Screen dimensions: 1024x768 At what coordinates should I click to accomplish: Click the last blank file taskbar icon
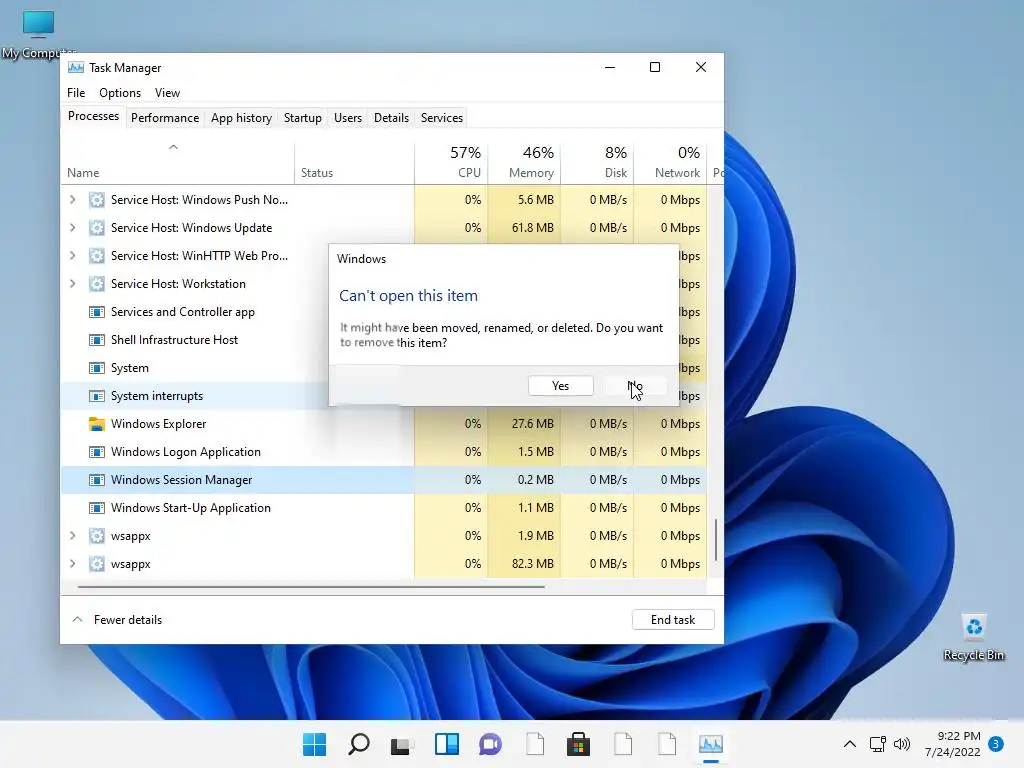click(667, 744)
